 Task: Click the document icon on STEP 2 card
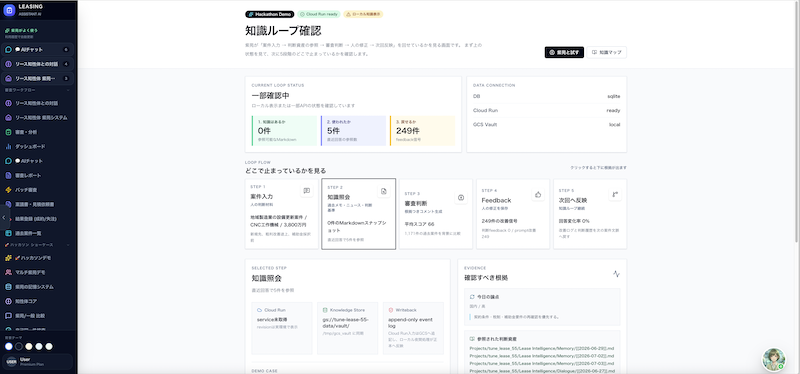384,191
